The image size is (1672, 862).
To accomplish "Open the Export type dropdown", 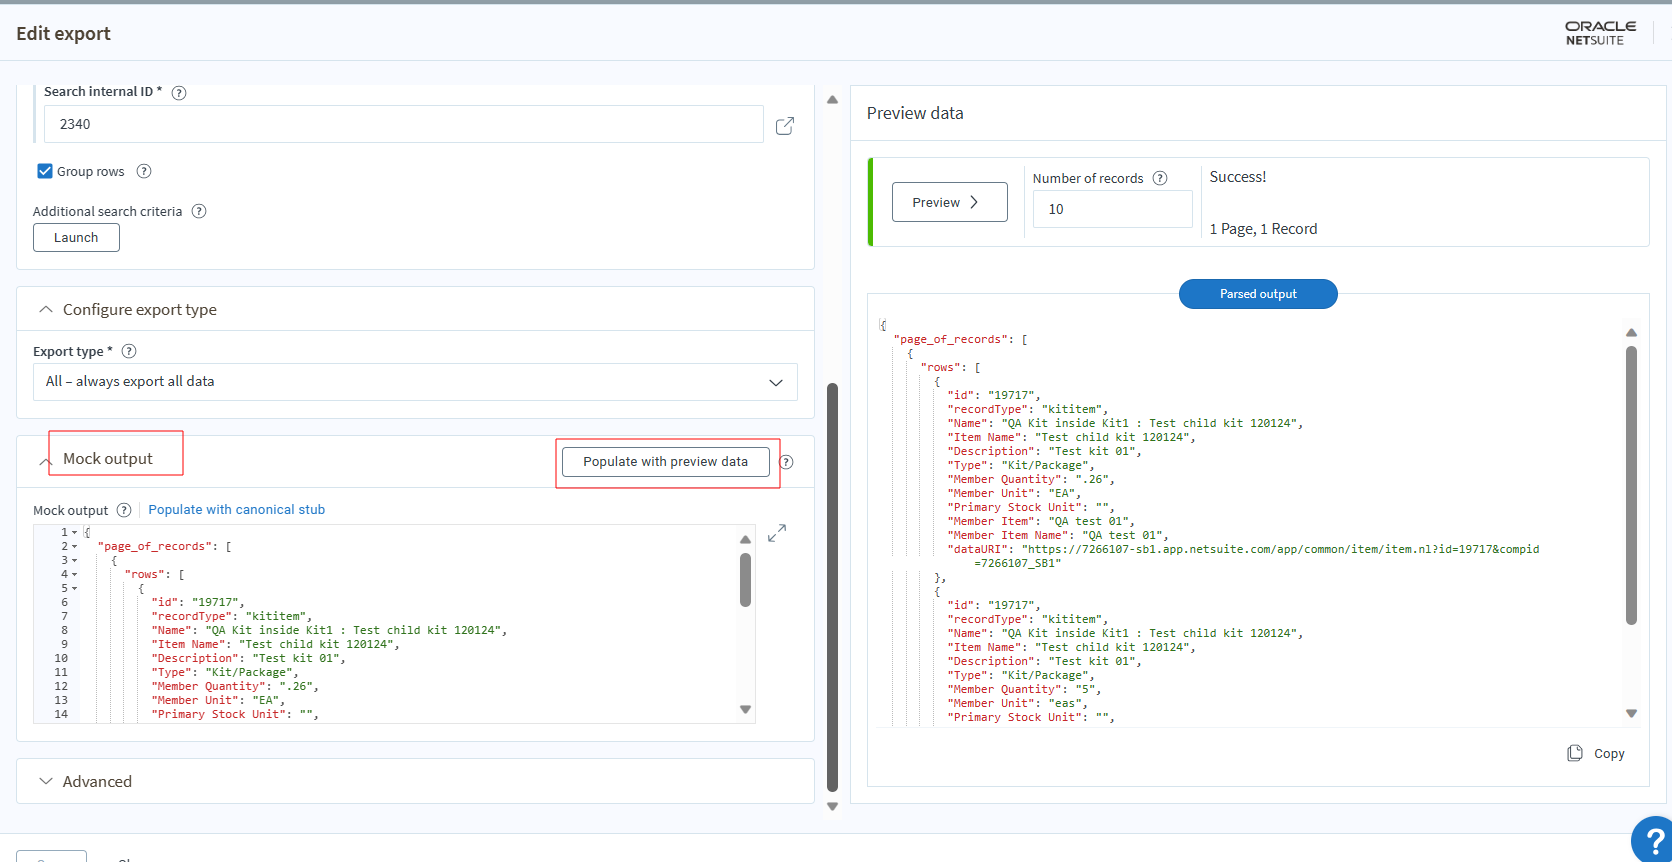I will [415, 382].
